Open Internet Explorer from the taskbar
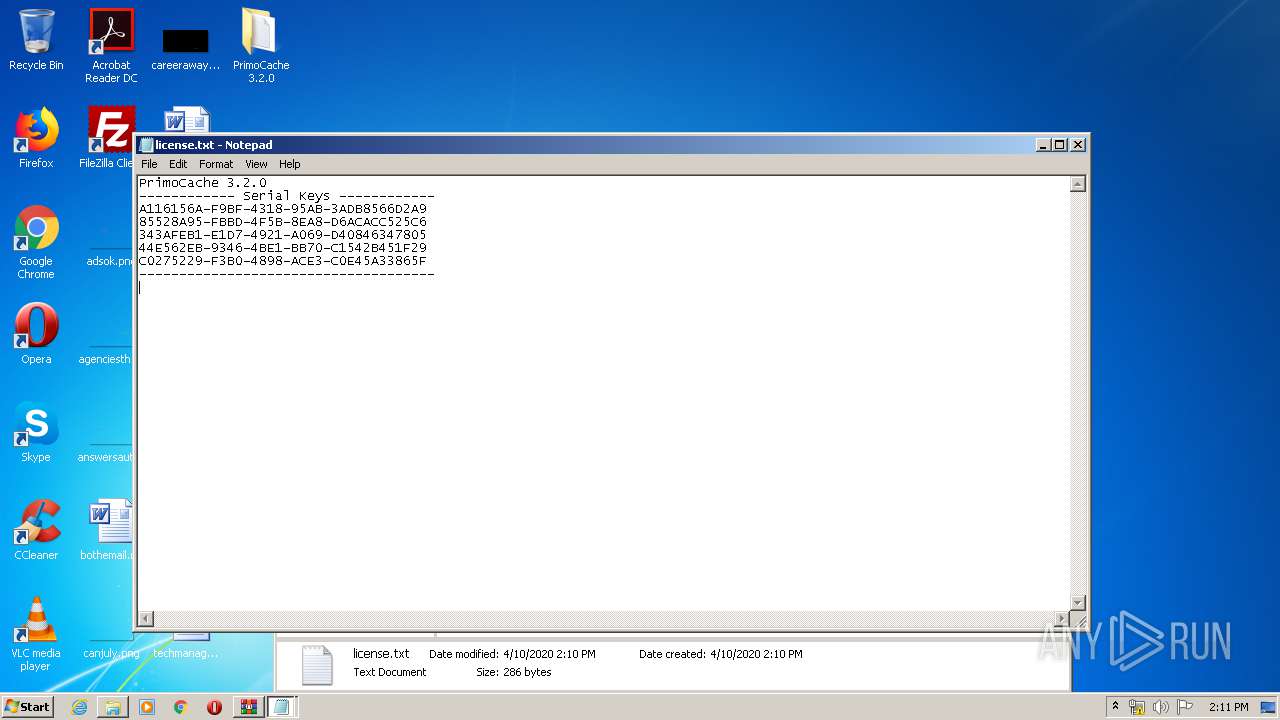This screenshot has width=1280, height=720. point(79,707)
